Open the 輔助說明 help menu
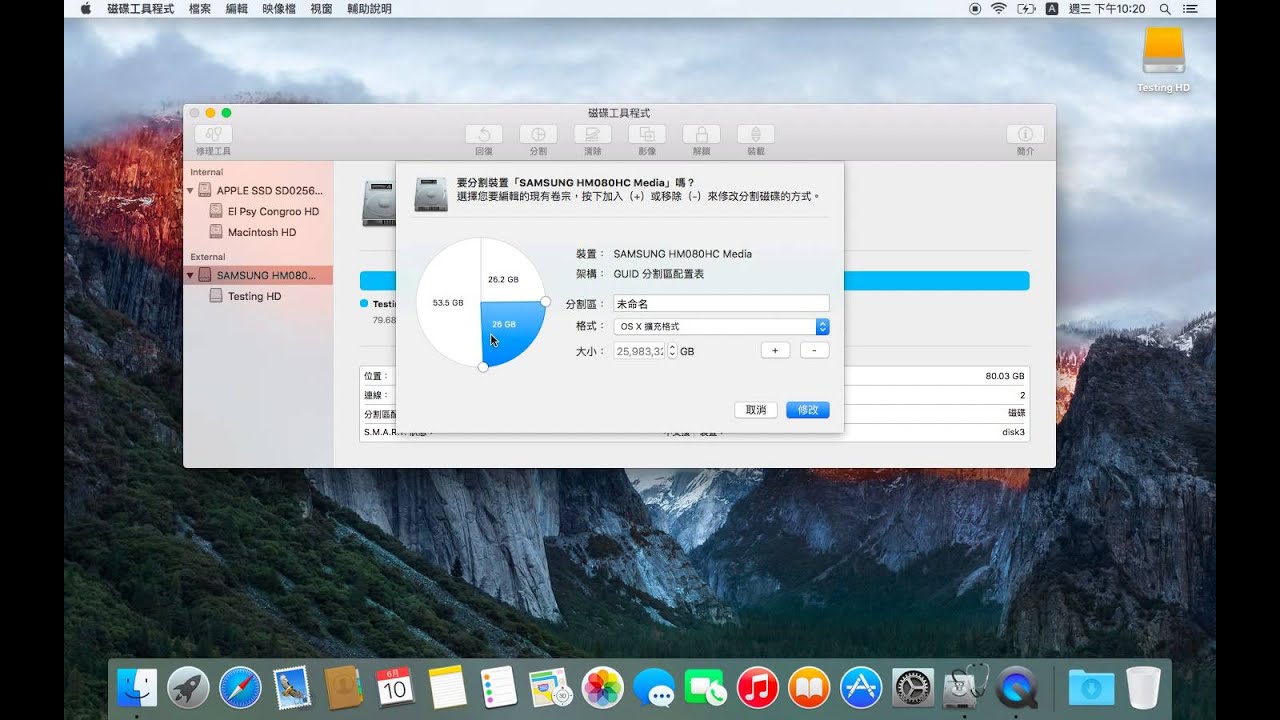Screen dimensions: 1280x720 pos(369,9)
